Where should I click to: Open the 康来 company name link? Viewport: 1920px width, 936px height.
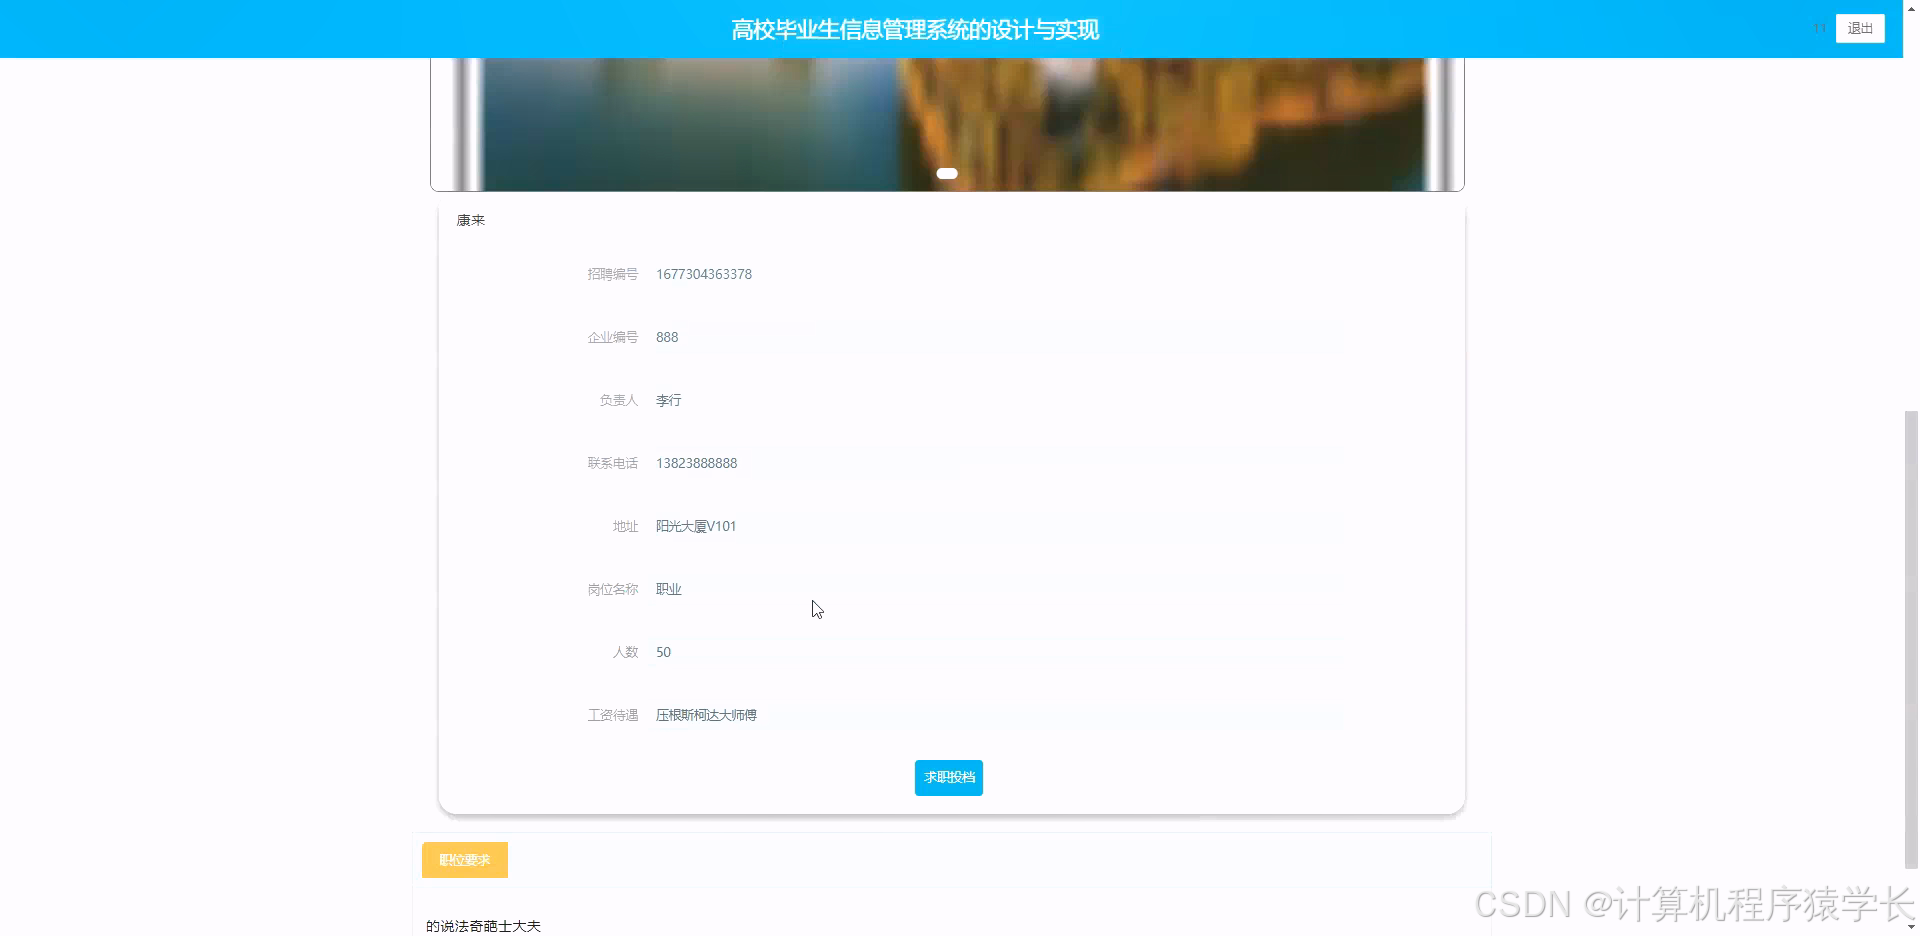click(470, 220)
